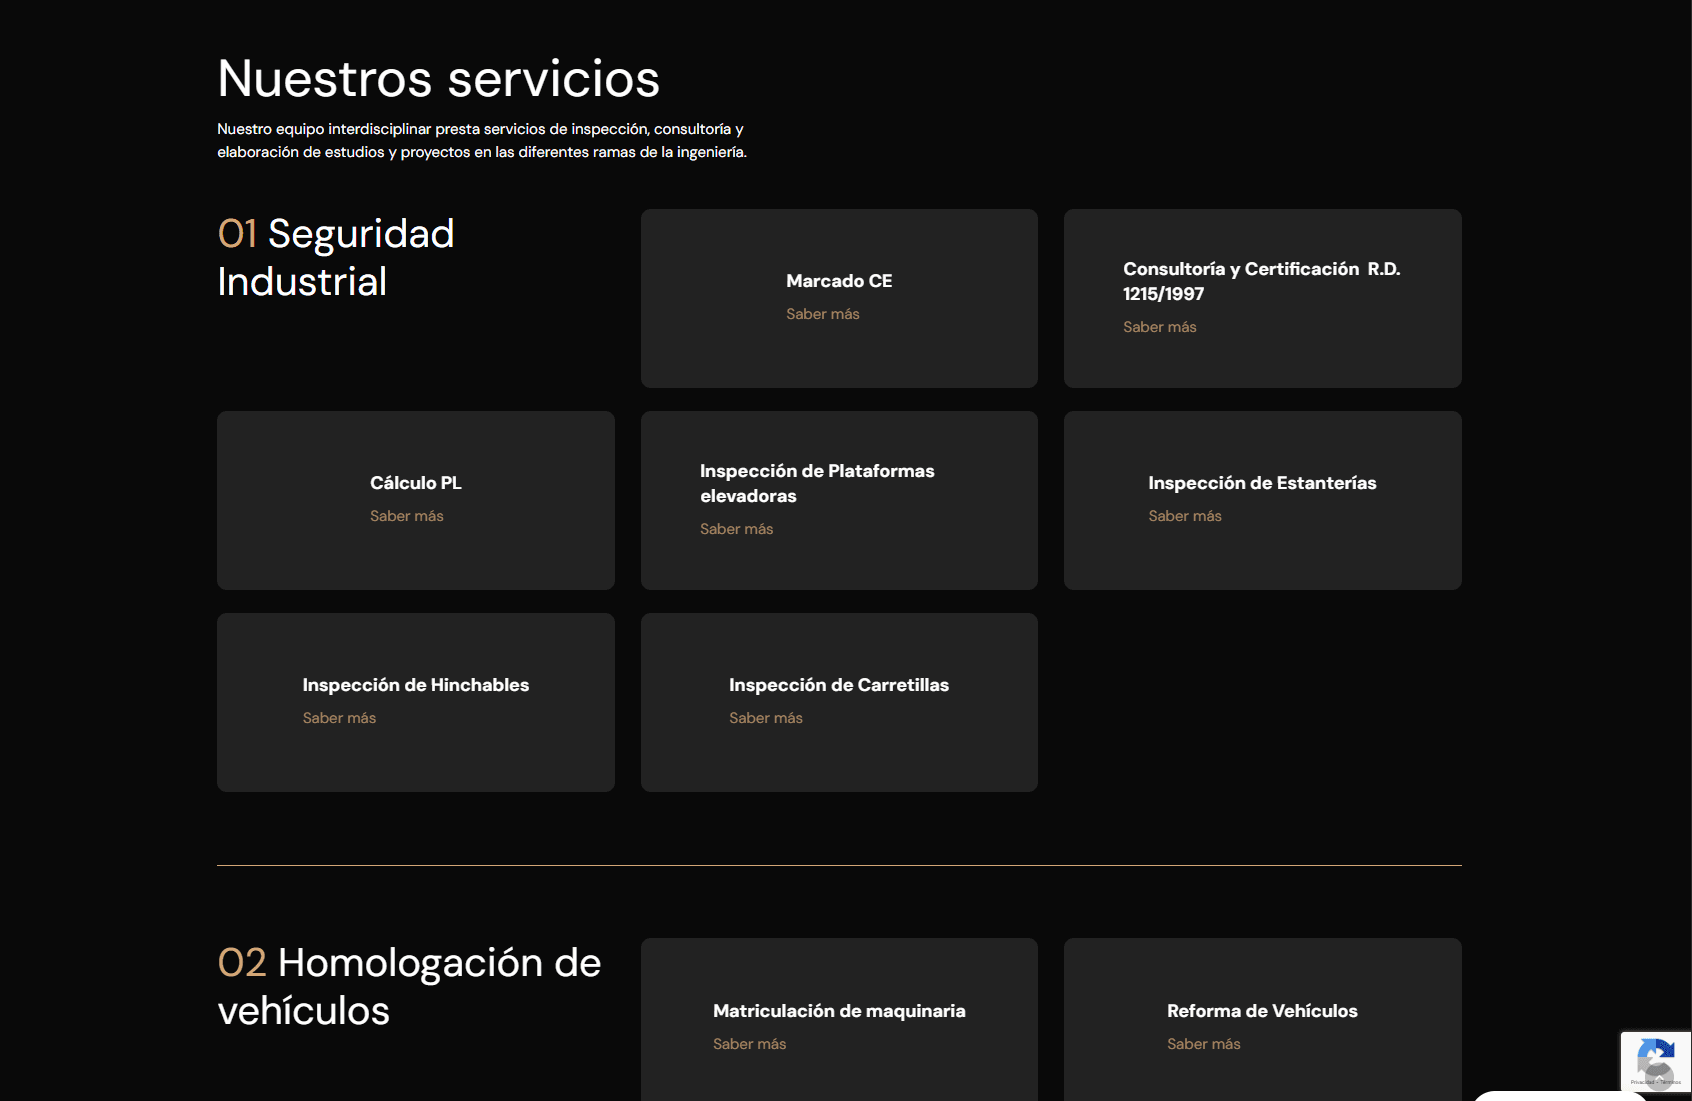The image size is (1692, 1101).
Task: Click the '01 Seguridad Industrial' section heading
Action: (x=336, y=256)
